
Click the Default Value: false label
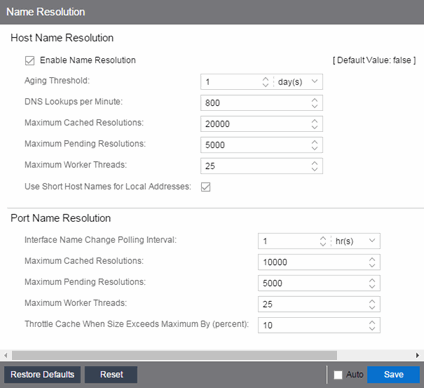374,60
